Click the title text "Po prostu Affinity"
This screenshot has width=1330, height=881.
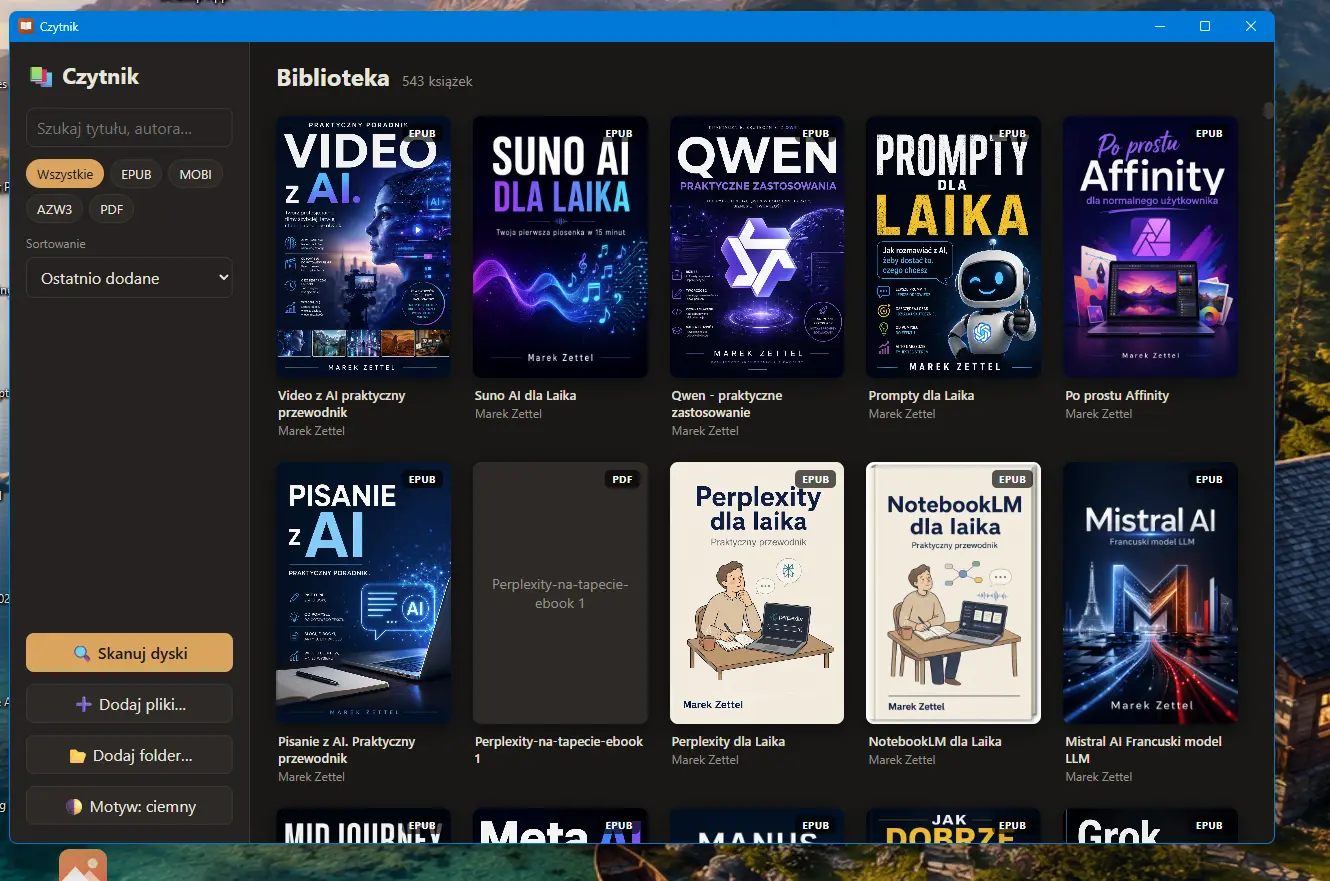tap(1117, 395)
